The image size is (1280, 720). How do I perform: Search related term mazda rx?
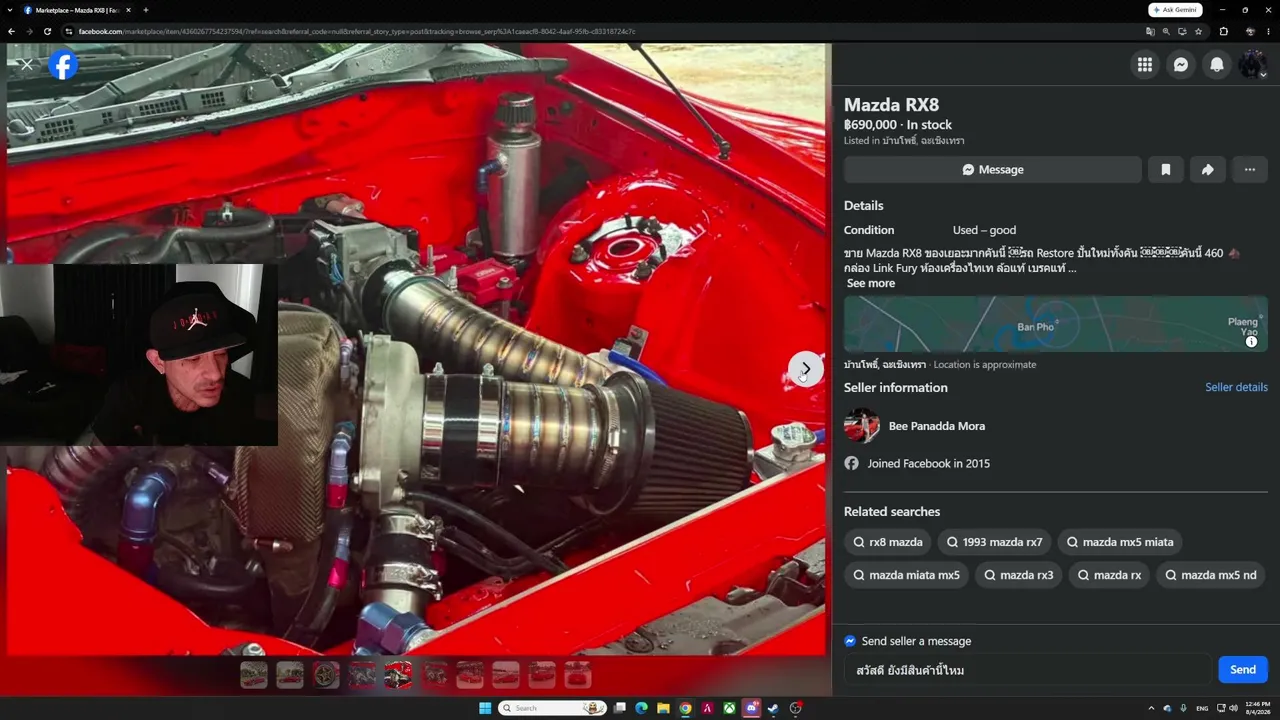[1109, 575]
